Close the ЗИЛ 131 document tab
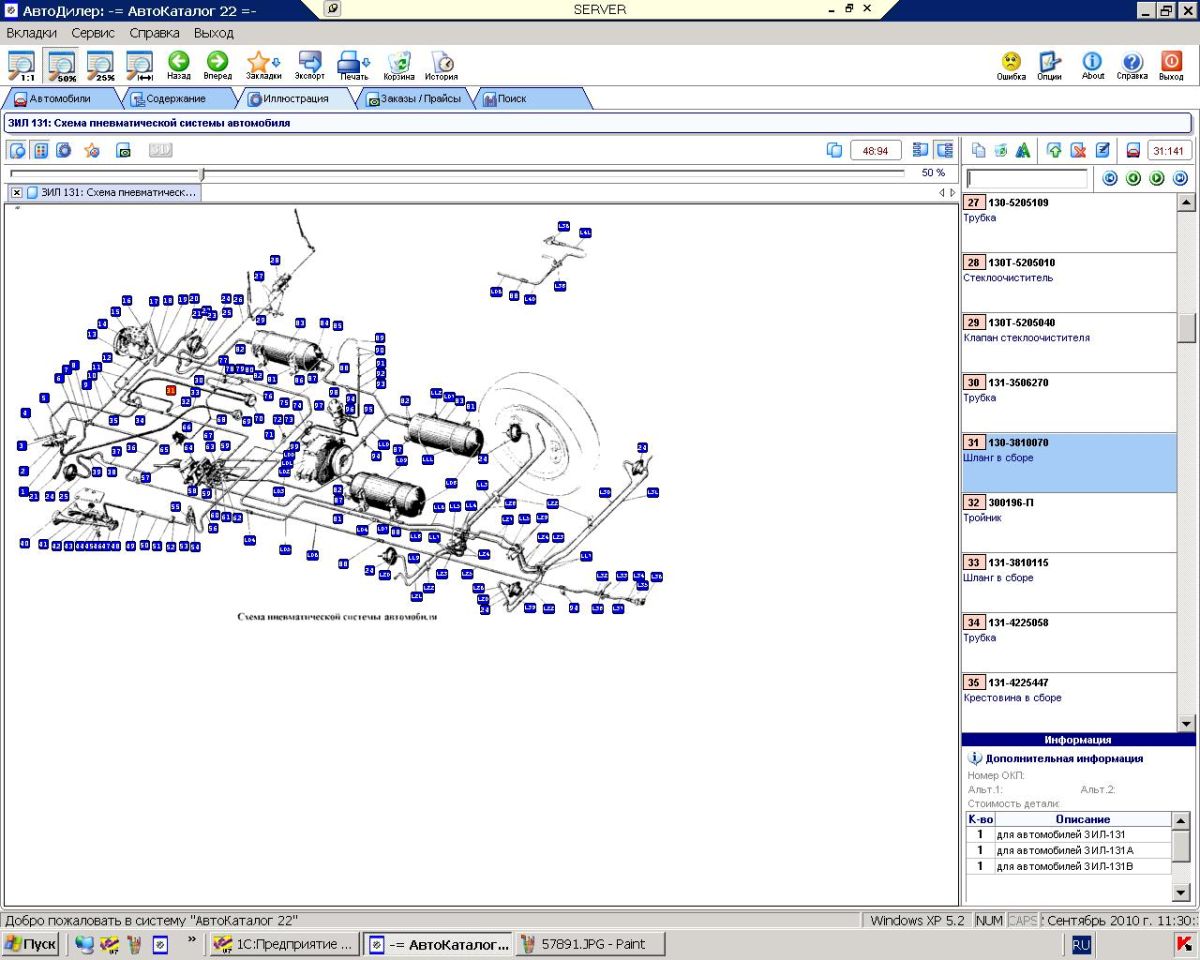Screen dimensions: 1200x960 tap(17, 192)
